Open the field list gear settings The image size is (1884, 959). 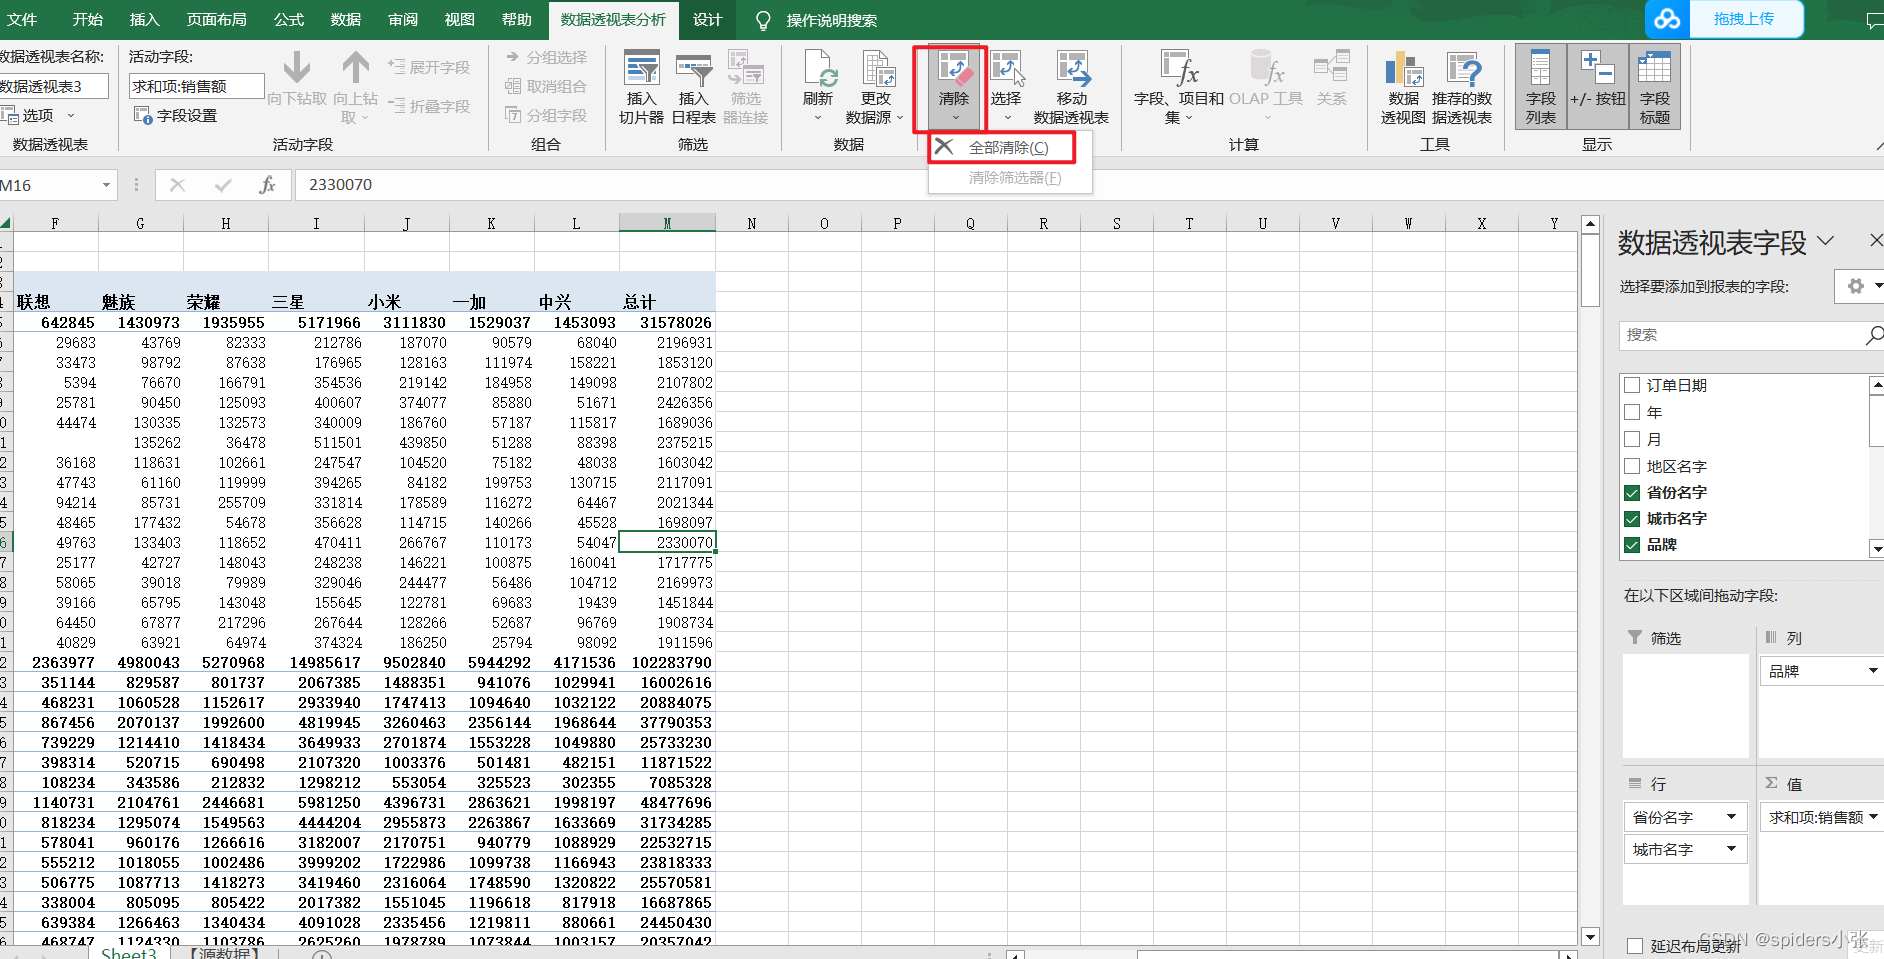(1856, 286)
